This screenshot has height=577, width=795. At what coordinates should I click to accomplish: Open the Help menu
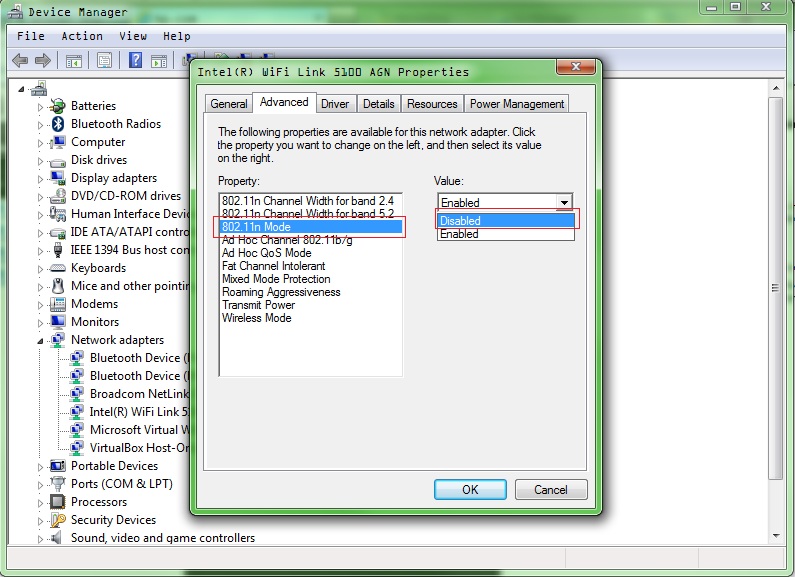coord(176,36)
